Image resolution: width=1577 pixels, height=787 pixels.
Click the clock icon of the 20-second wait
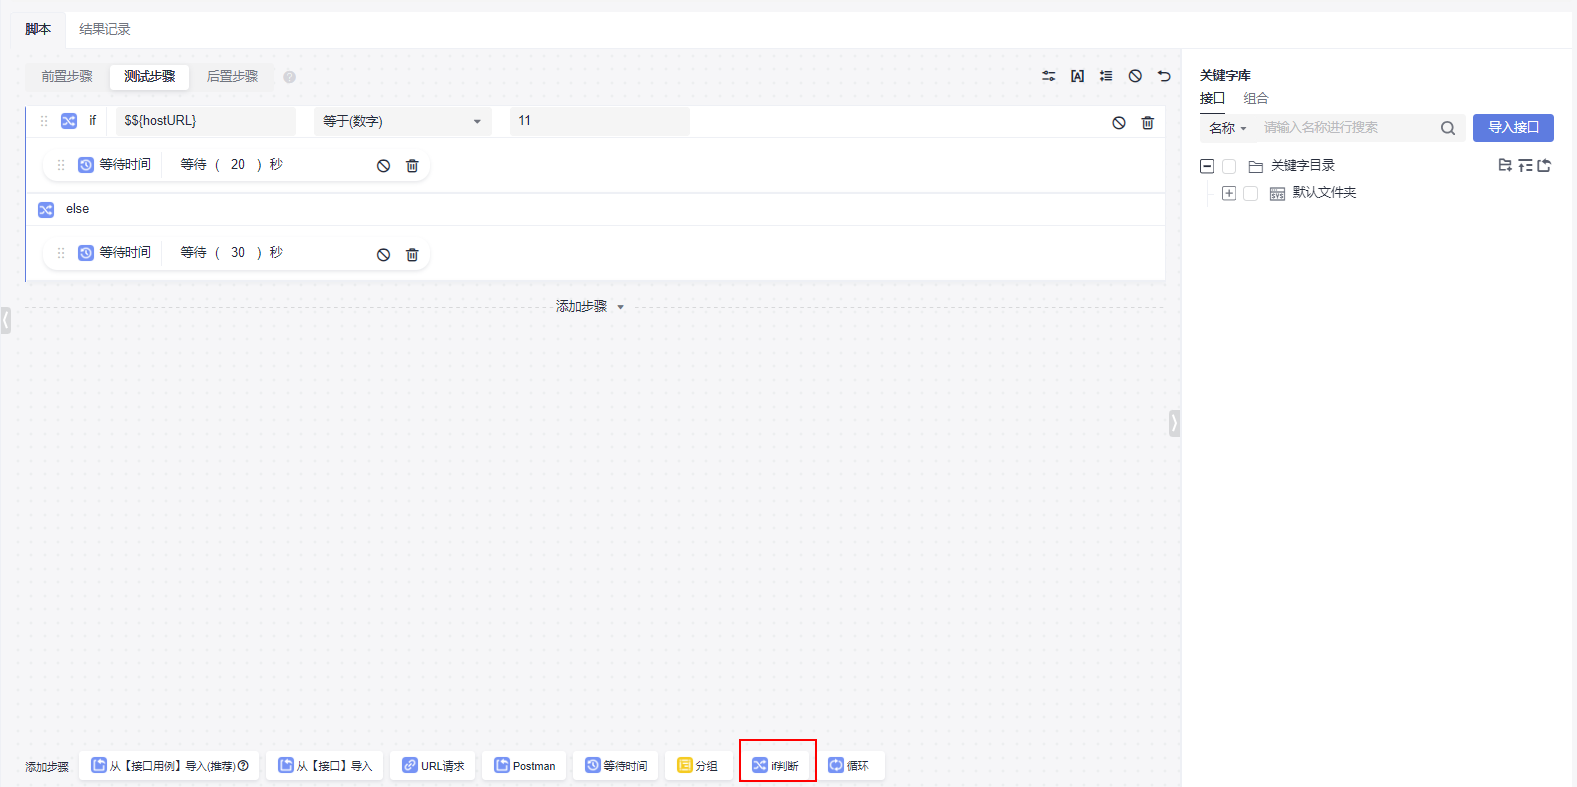pos(86,165)
